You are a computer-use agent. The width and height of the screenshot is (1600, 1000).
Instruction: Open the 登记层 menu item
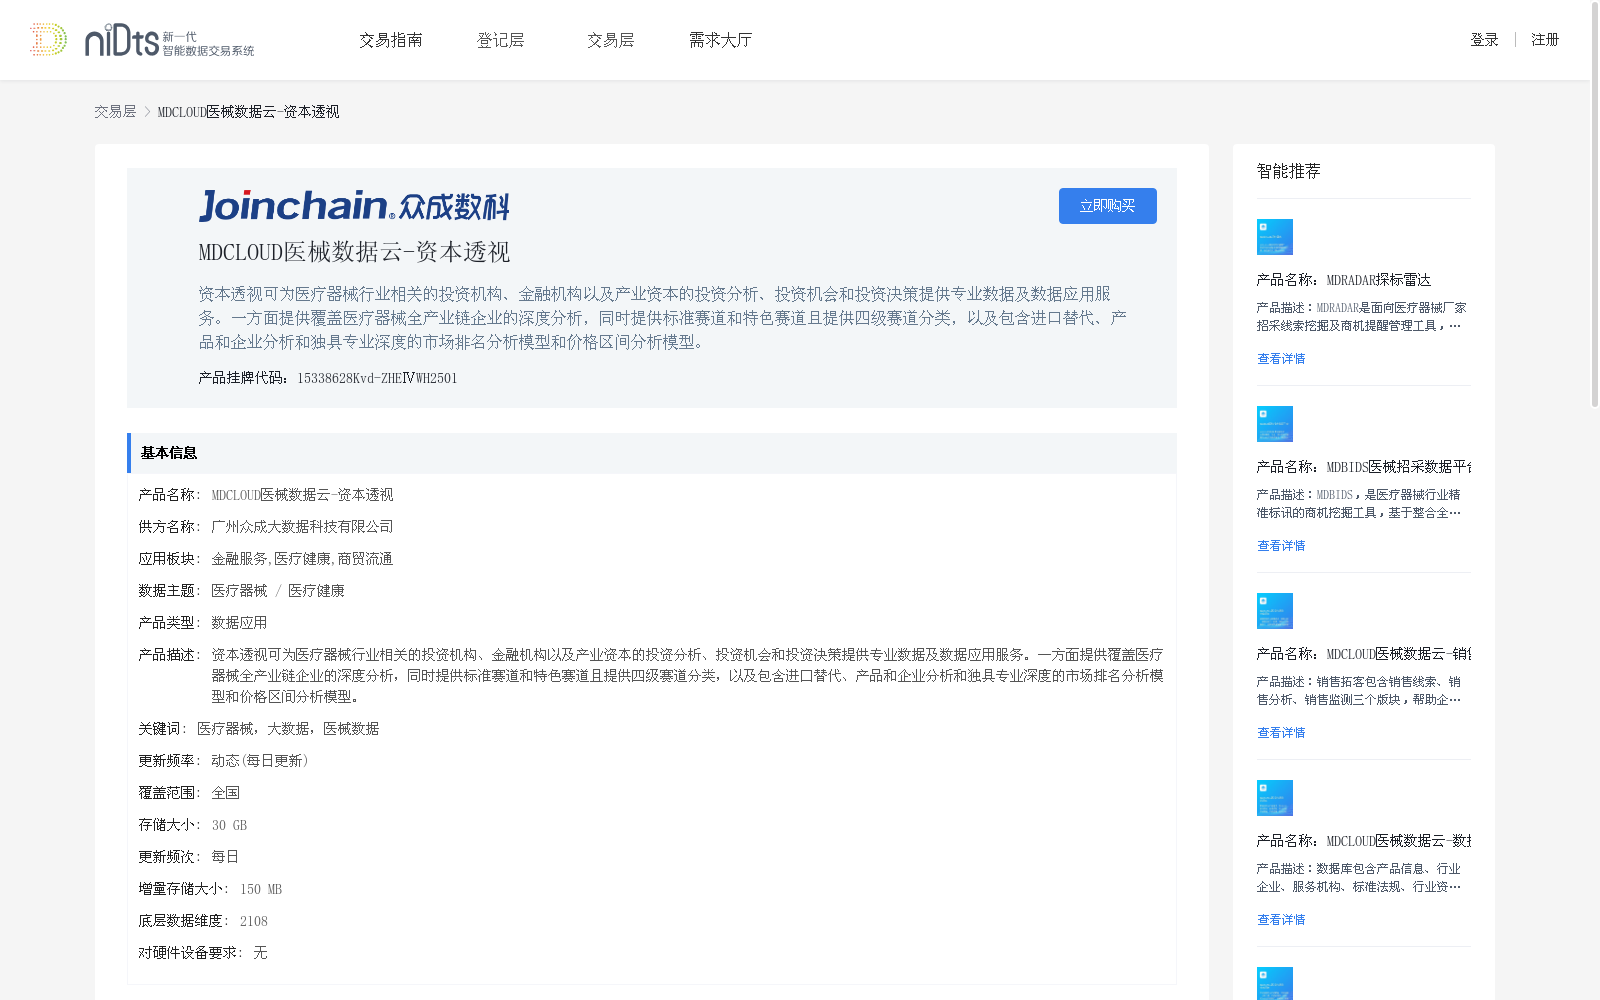(501, 40)
